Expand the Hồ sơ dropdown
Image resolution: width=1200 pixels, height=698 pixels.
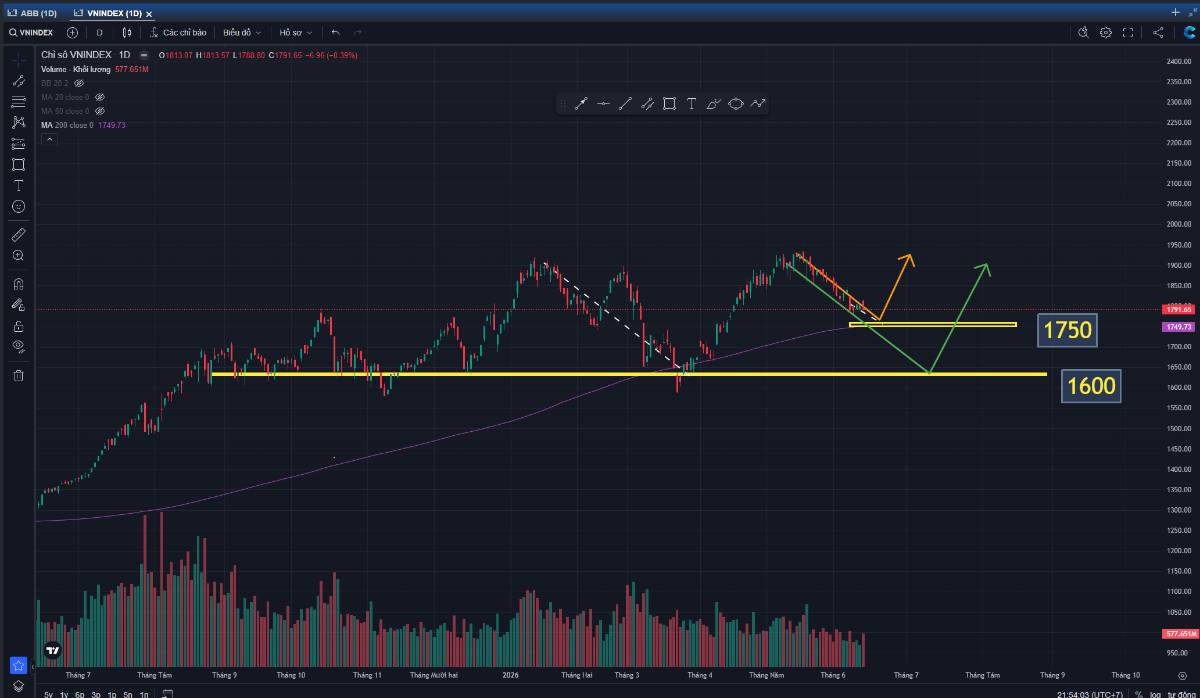pyautogui.click(x=296, y=32)
